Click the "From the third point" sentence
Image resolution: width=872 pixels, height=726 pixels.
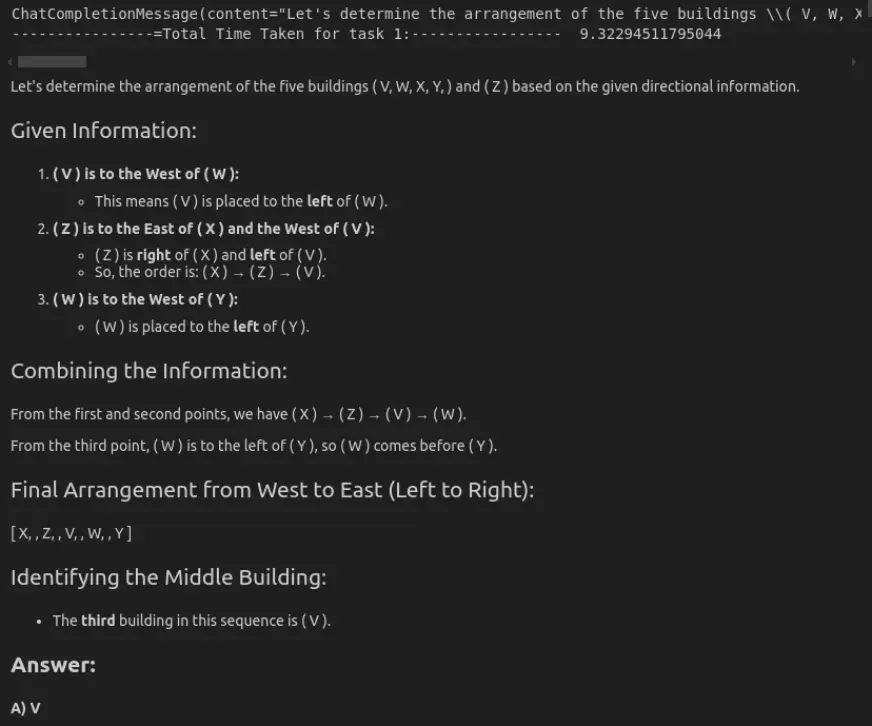click(253, 446)
